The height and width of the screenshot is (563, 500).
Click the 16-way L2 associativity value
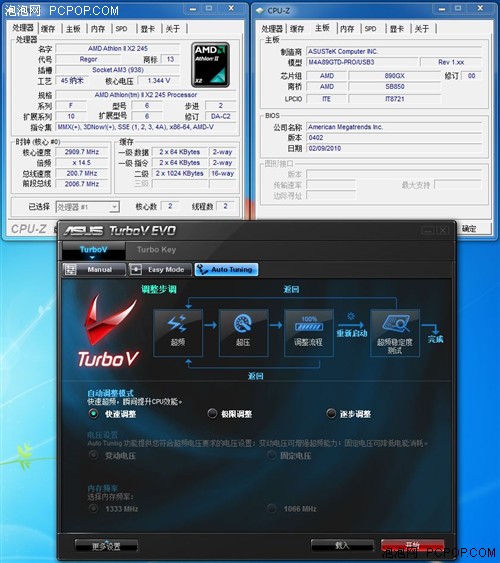(x=223, y=173)
